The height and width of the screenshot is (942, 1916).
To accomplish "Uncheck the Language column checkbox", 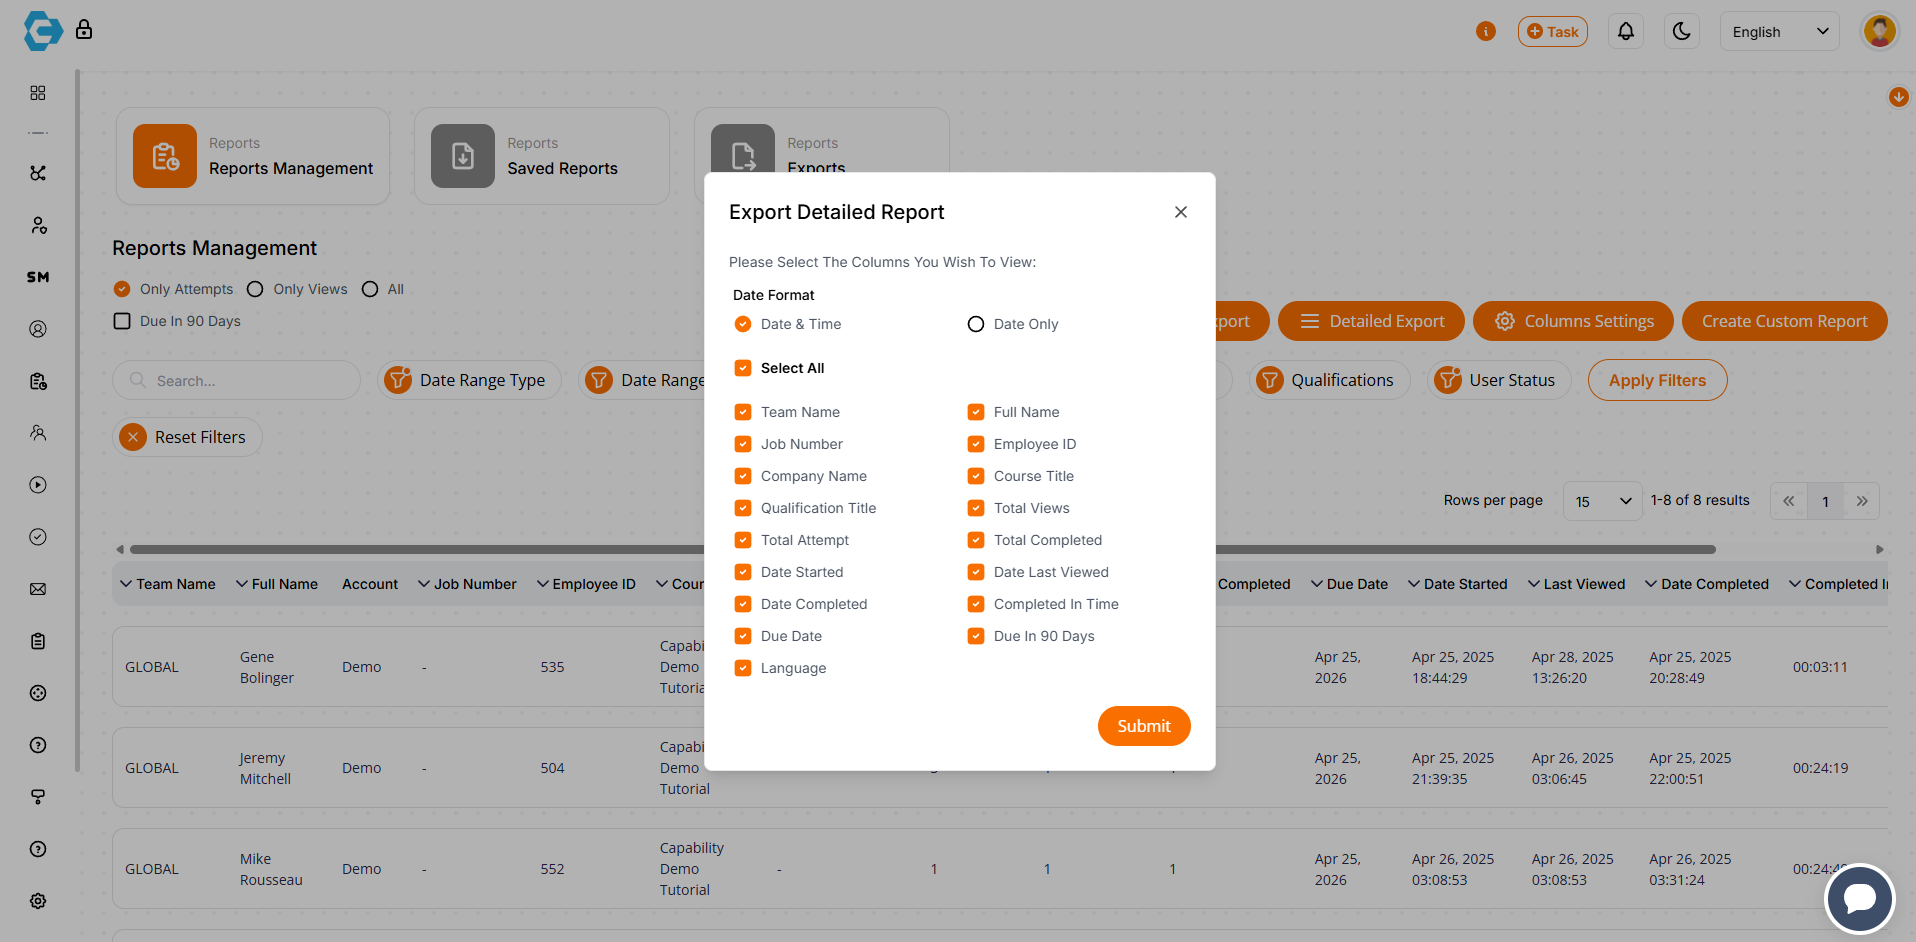I will (743, 668).
